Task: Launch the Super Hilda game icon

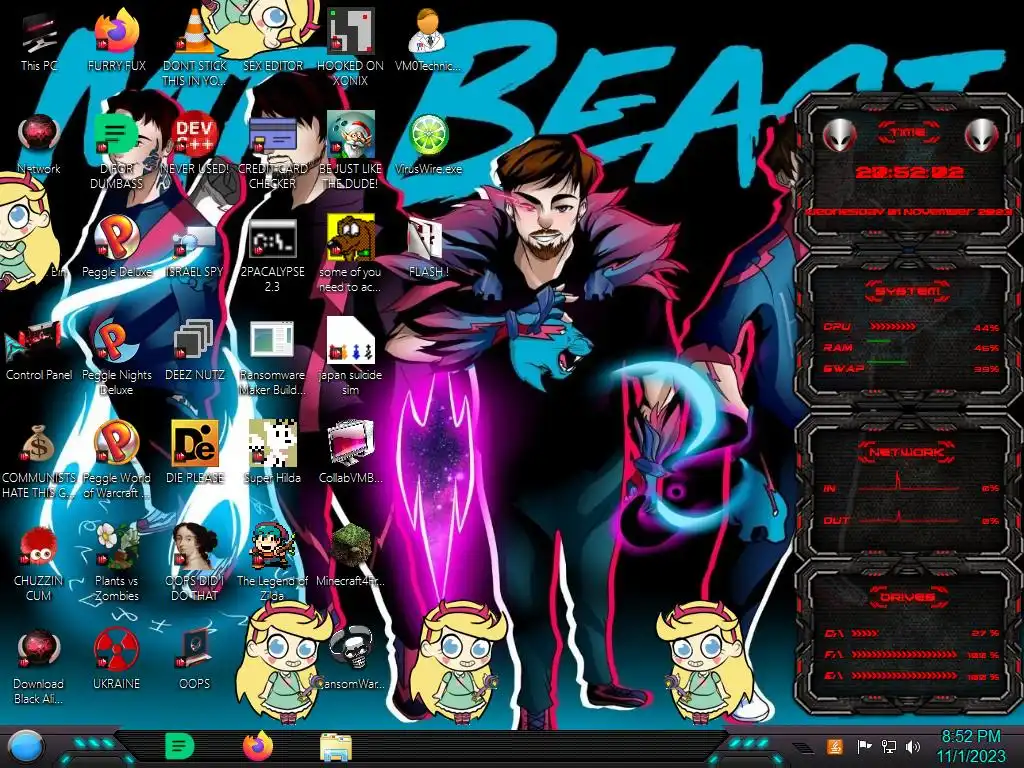Action: (x=272, y=452)
